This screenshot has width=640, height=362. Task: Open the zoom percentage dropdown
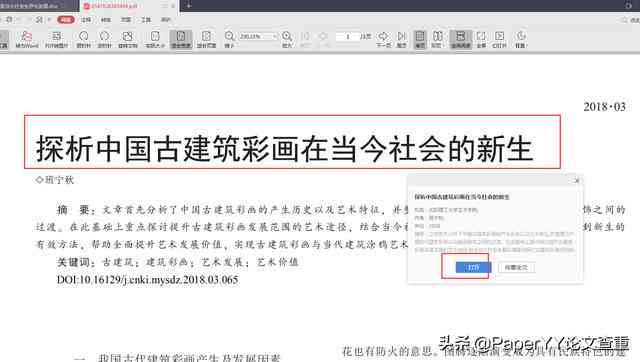coord(275,36)
